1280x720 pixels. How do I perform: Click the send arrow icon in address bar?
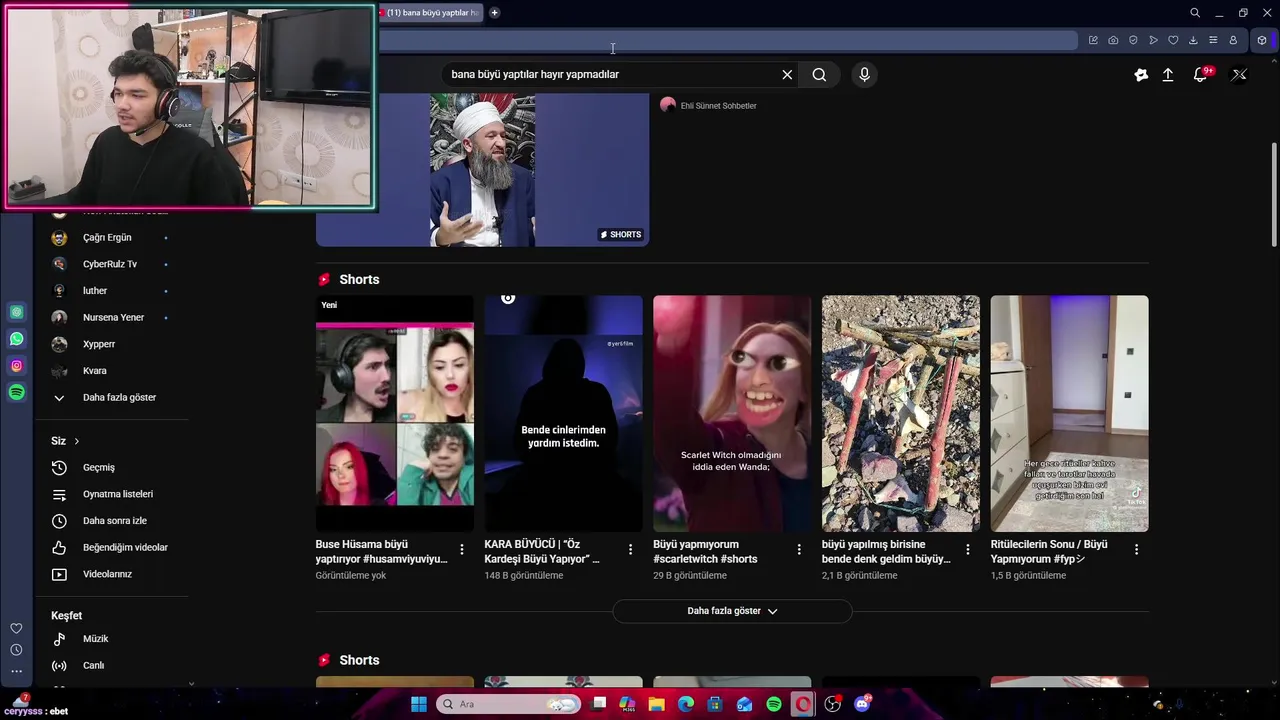(1153, 40)
